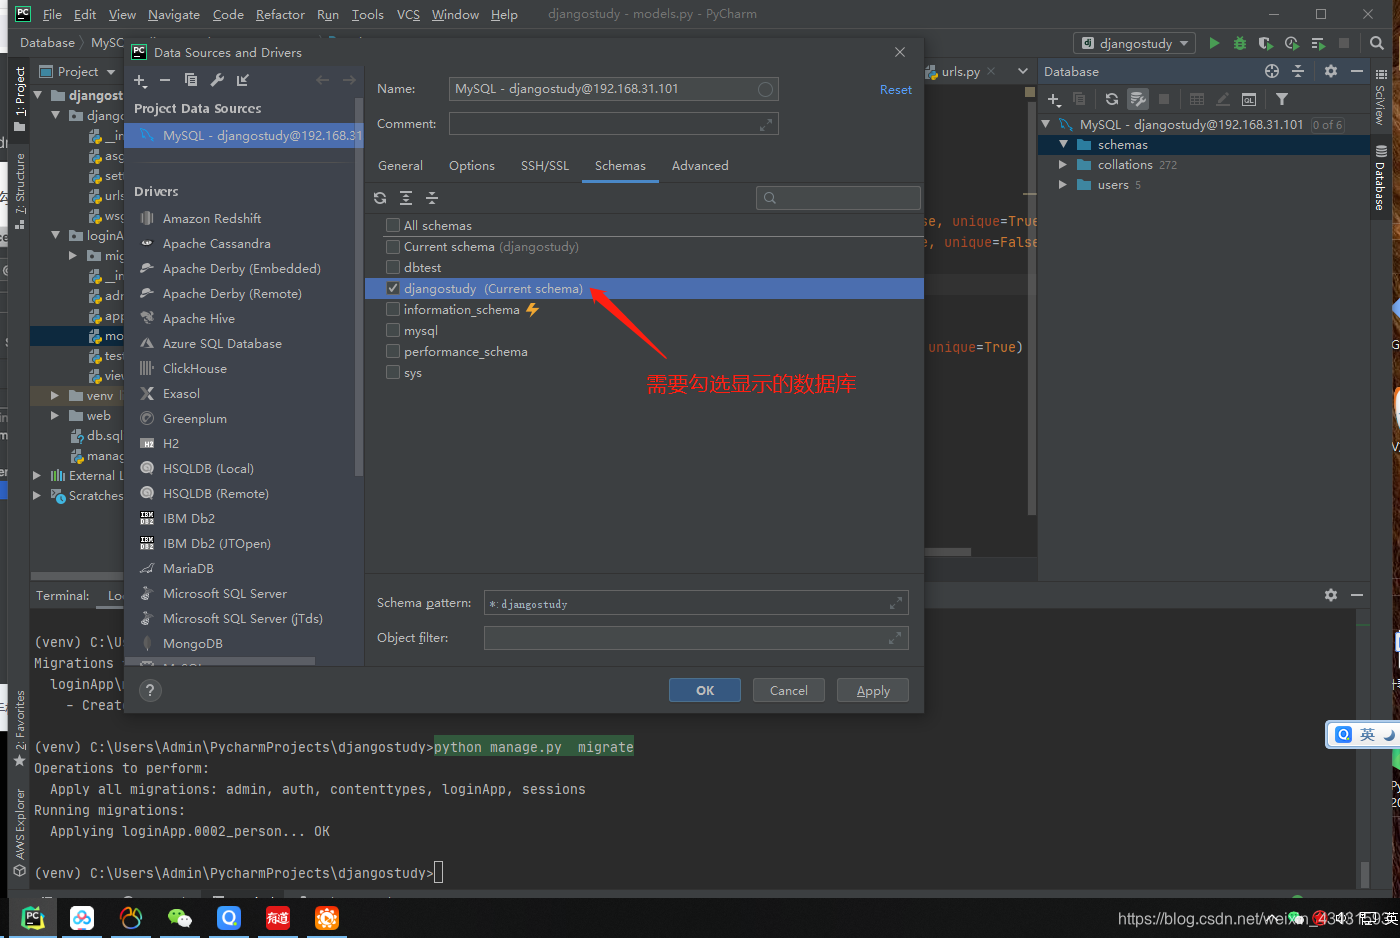
Task: Collapse all icon in Database panel header
Action: click(x=1298, y=71)
